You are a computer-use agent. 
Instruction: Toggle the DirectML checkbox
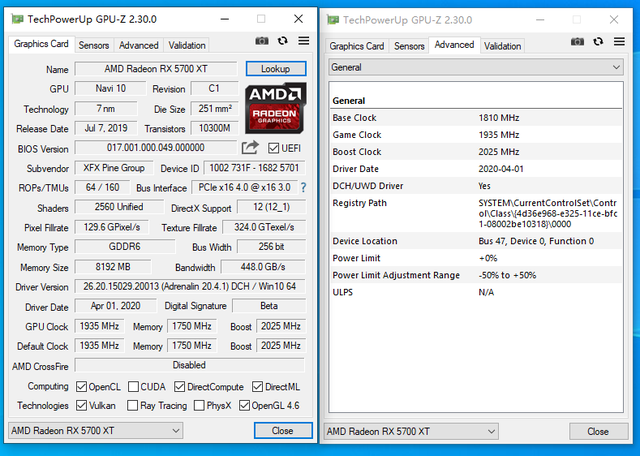[257, 387]
